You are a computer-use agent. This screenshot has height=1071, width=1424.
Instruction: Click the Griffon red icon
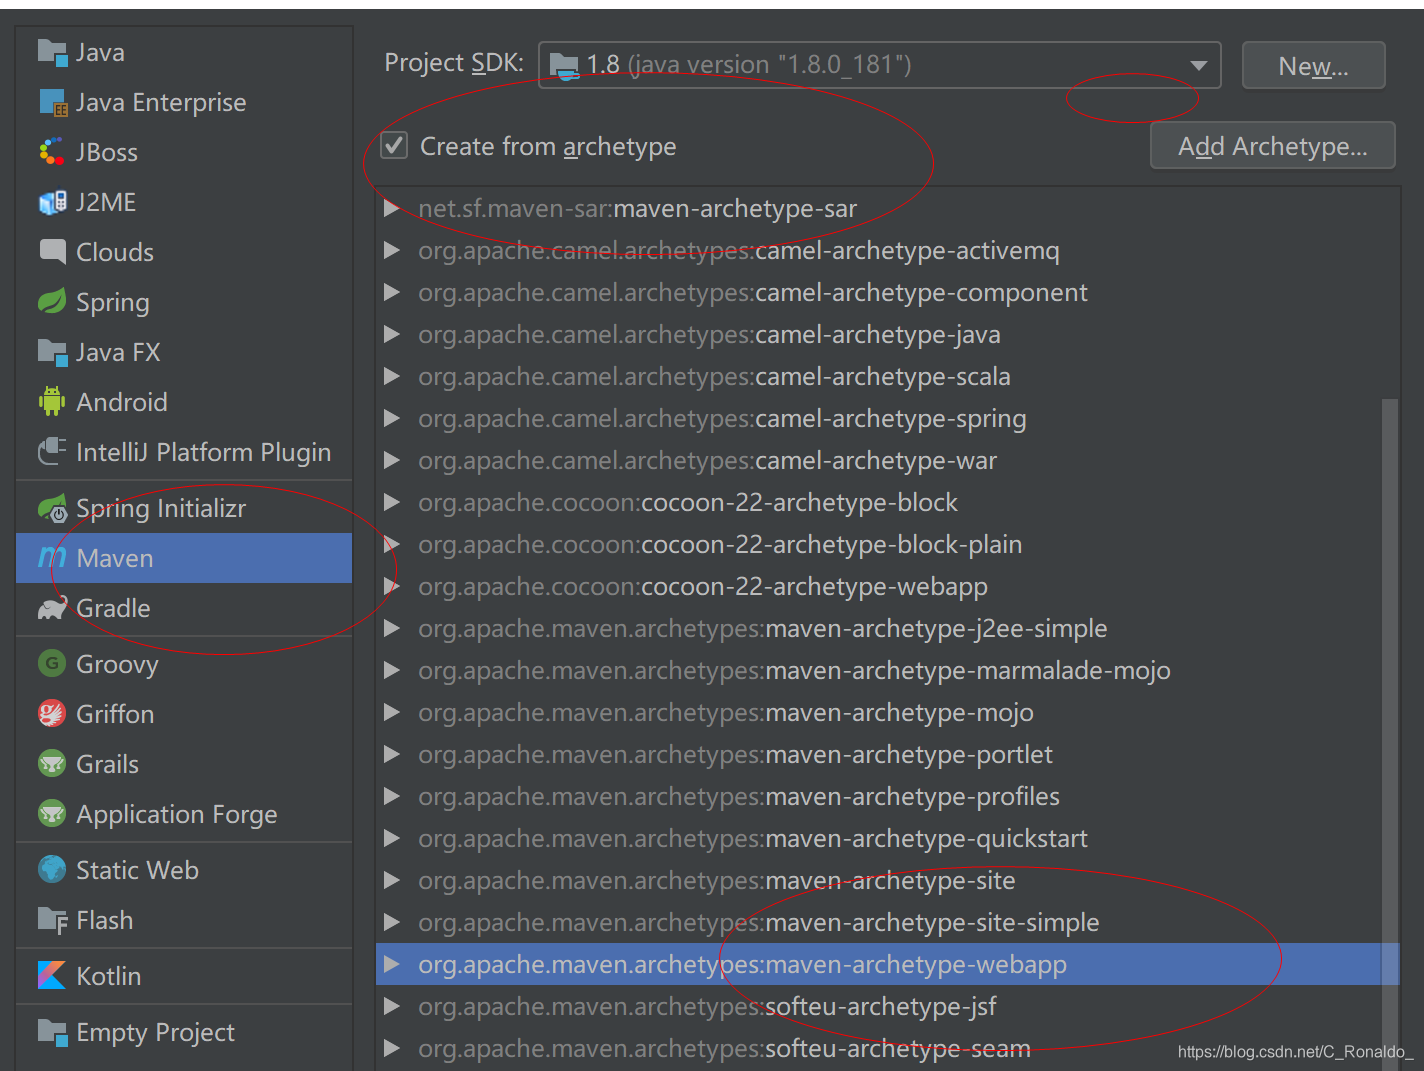[52, 714]
